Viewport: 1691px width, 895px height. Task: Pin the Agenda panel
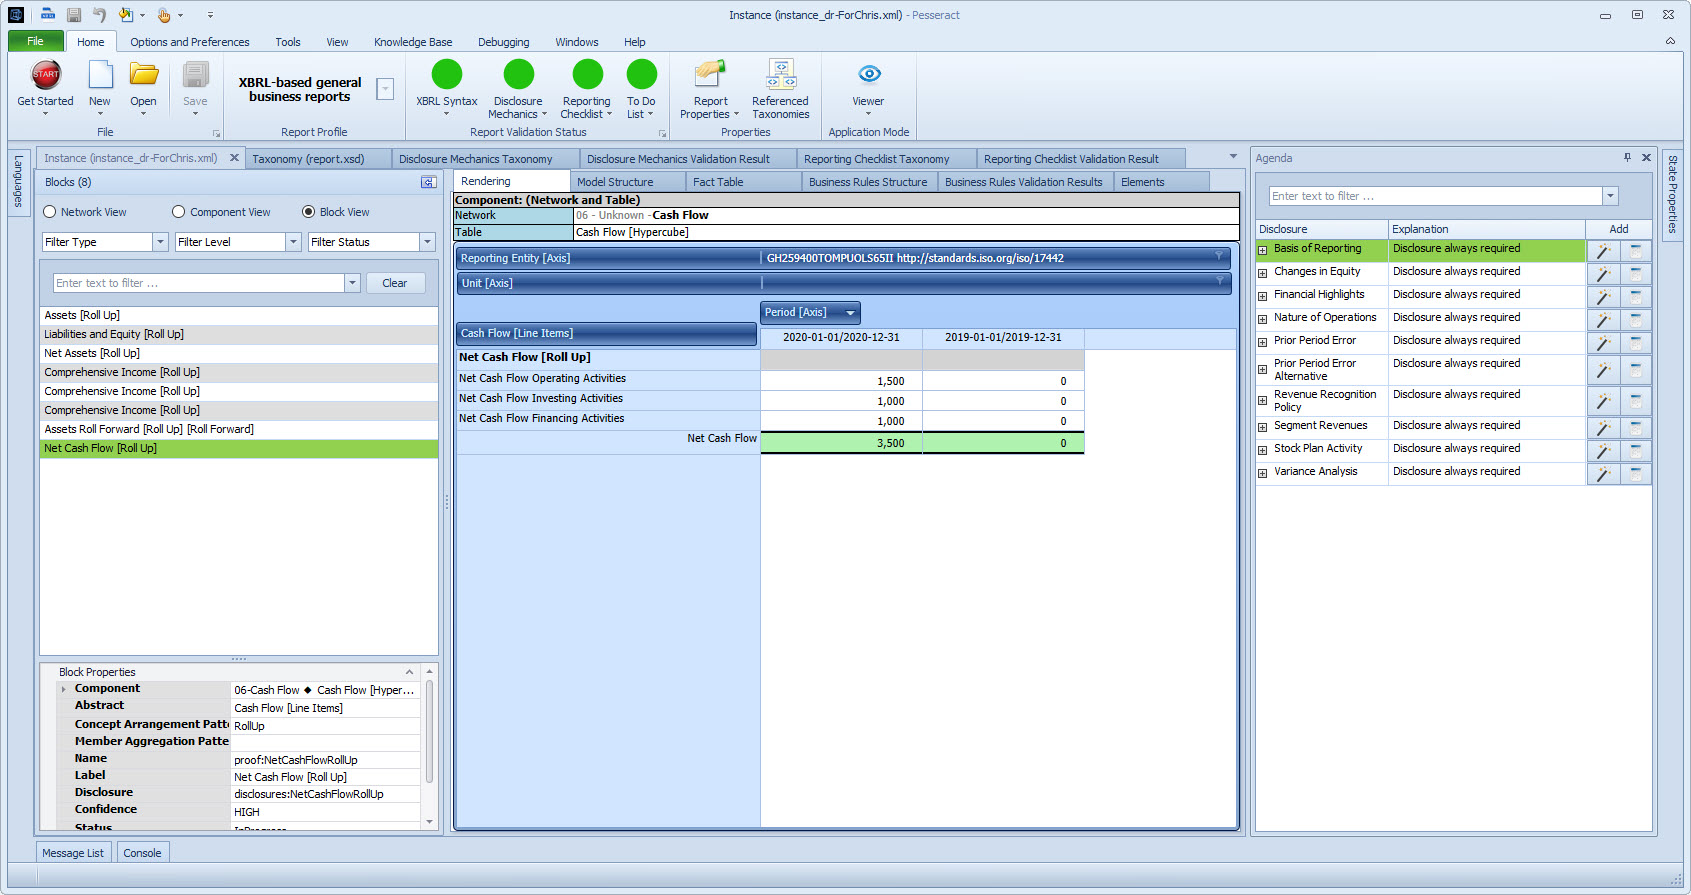1627,158
